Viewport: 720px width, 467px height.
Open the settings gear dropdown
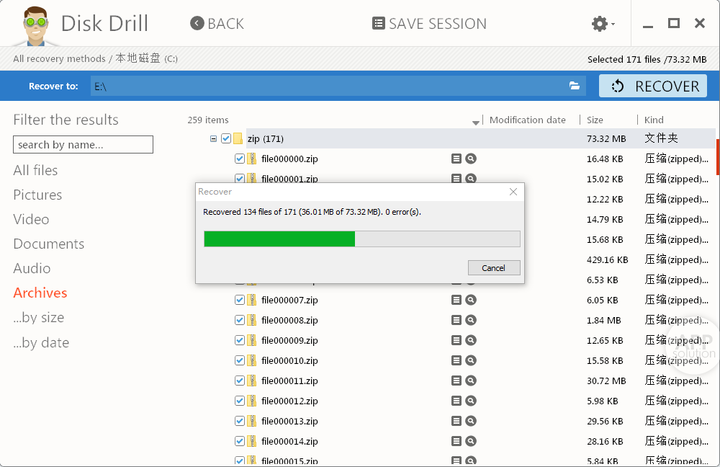tap(603, 23)
